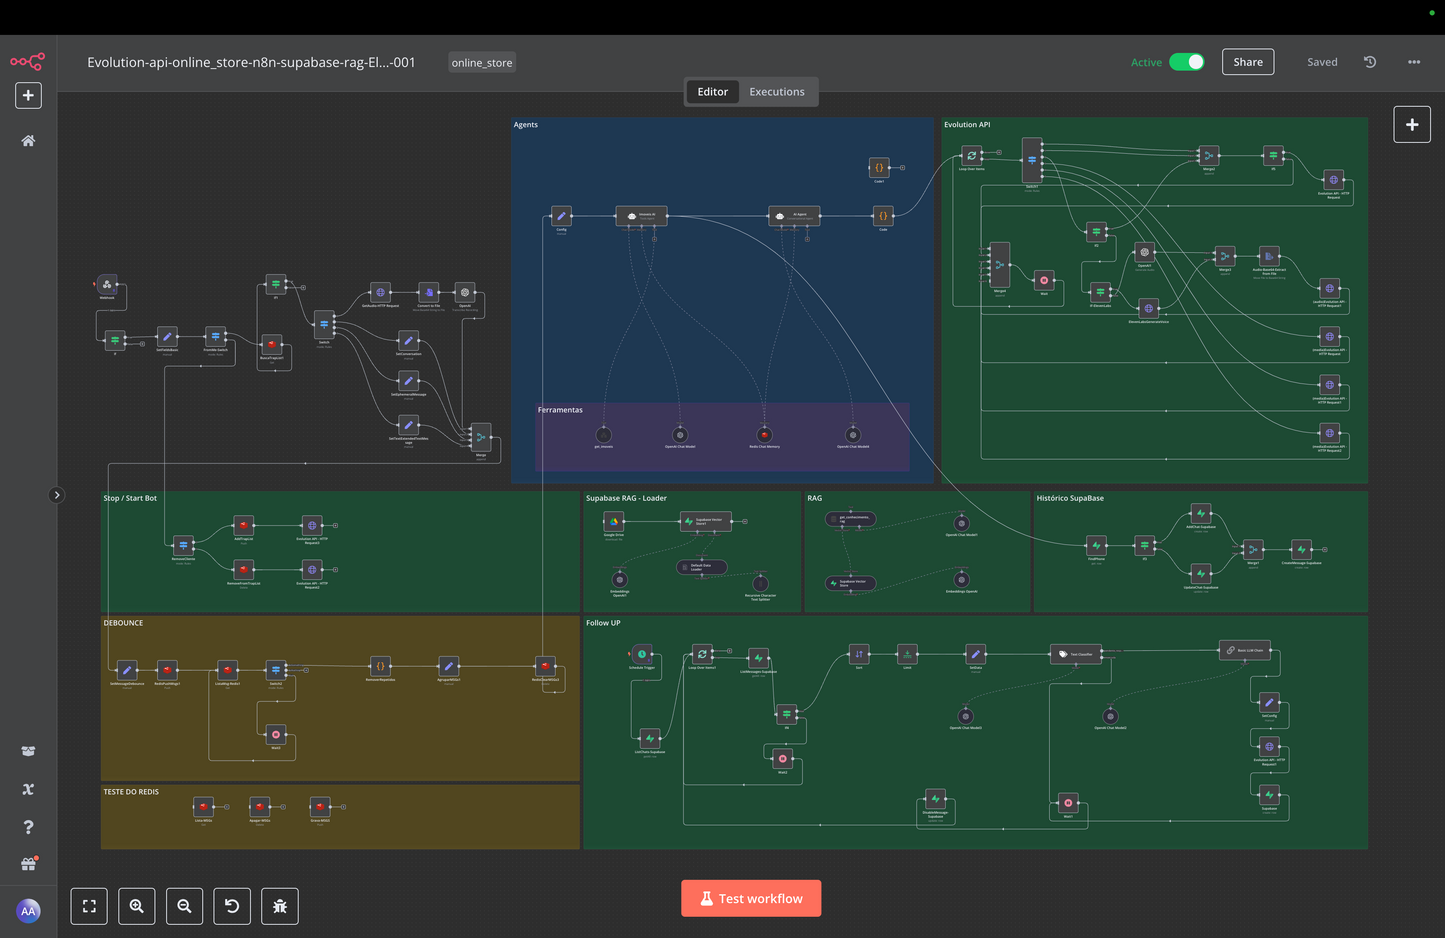The height and width of the screenshot is (938, 1445).
Task: Select the SetConversation node
Action: (x=408, y=341)
